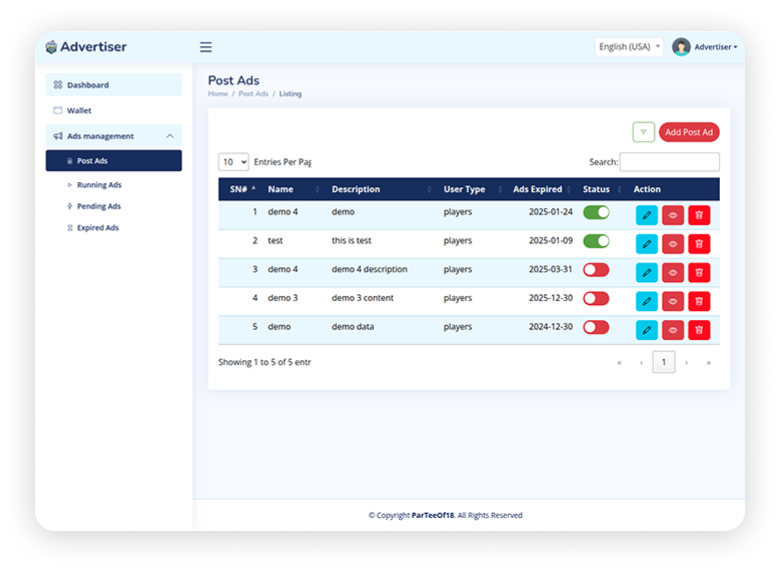Open the English (USA) language dropdown
The width and height of the screenshot is (780, 570).
pyautogui.click(x=629, y=47)
